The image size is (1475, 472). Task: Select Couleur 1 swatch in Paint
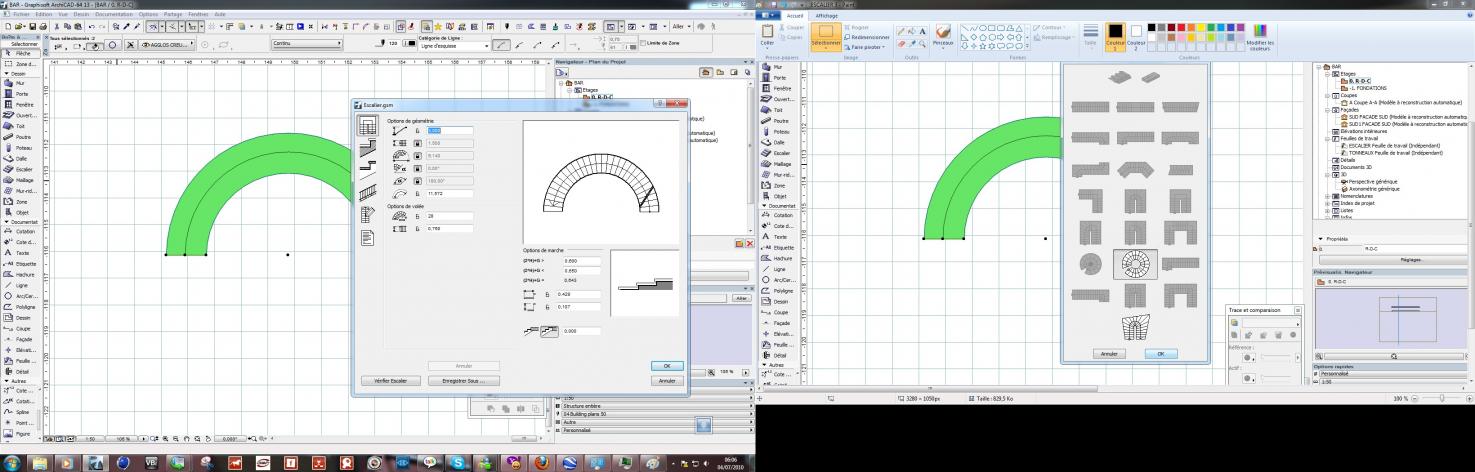pos(1115,37)
